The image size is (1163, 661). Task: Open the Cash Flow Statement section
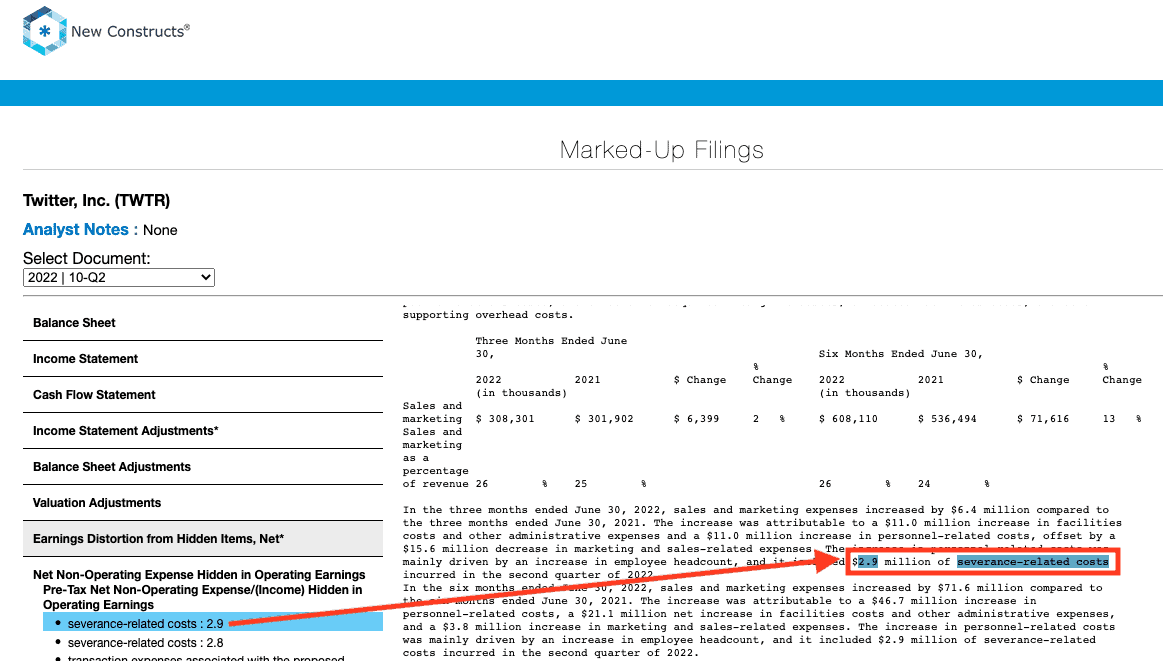pos(203,395)
